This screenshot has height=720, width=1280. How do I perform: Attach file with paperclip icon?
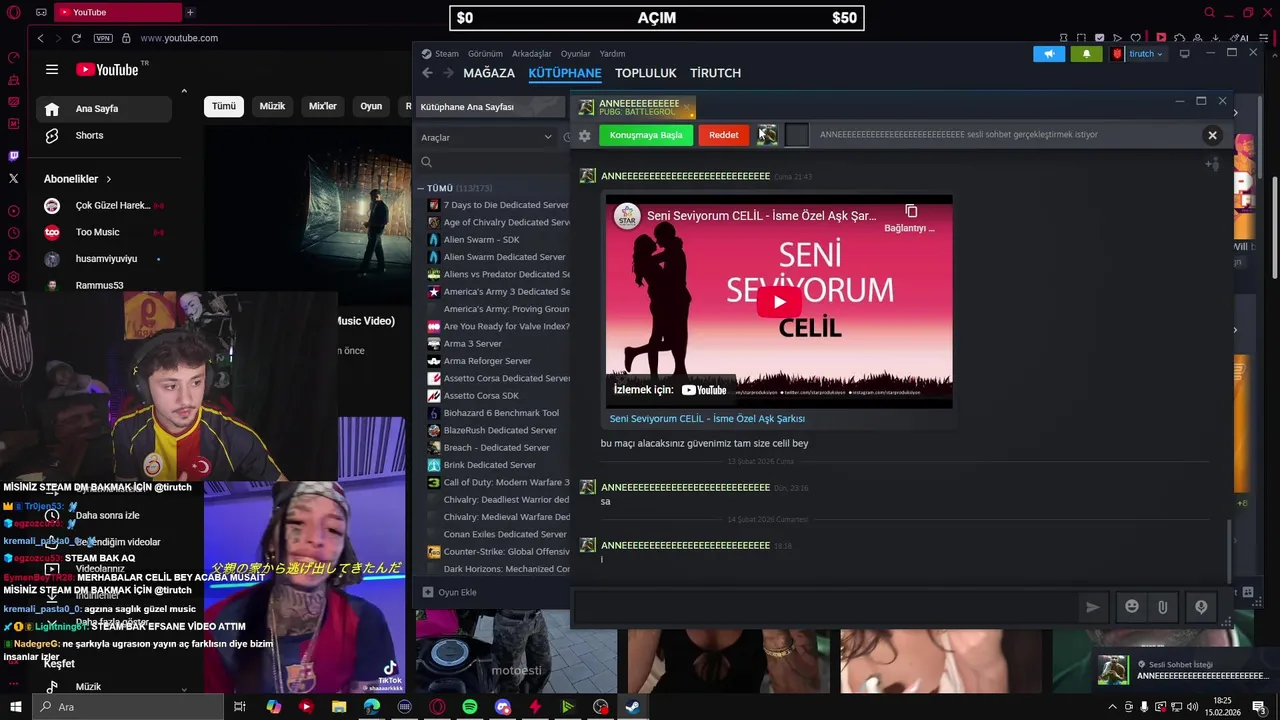point(1162,606)
